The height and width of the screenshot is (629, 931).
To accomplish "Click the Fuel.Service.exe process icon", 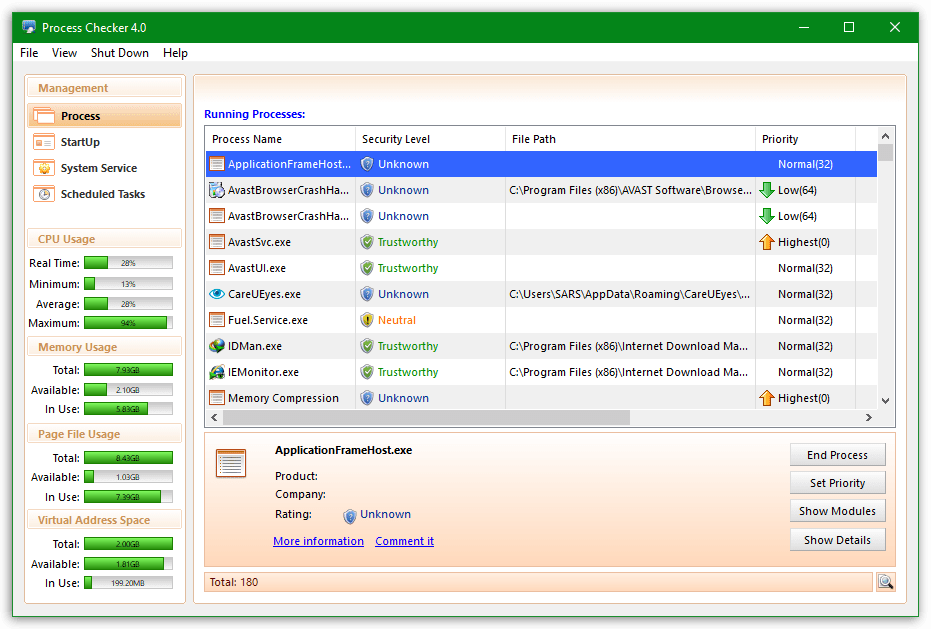I will point(217,320).
